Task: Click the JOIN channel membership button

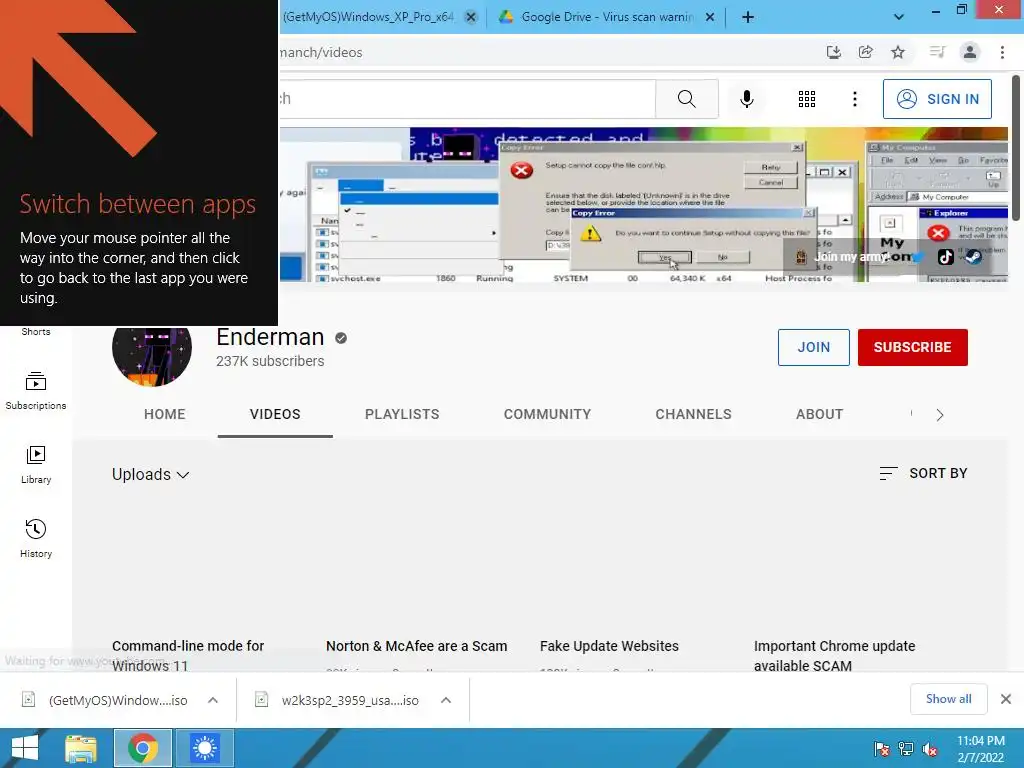Action: tap(813, 347)
